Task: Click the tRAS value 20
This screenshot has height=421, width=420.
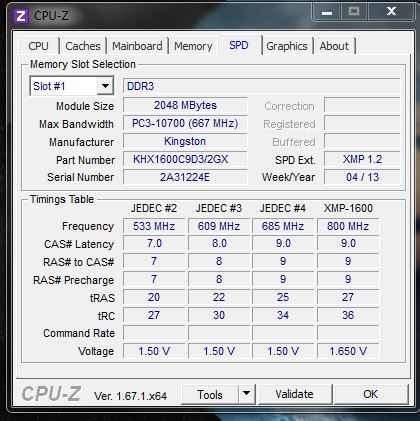Action: click(154, 297)
